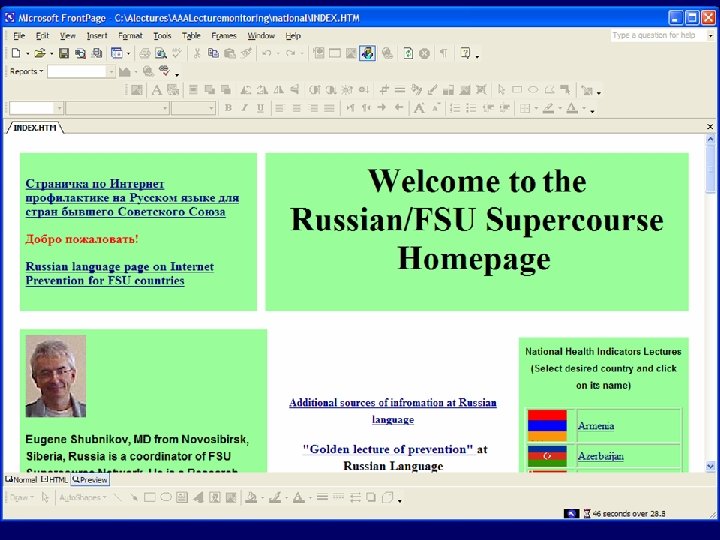
Task: Toggle Justify alignment
Action: click(x=329, y=108)
